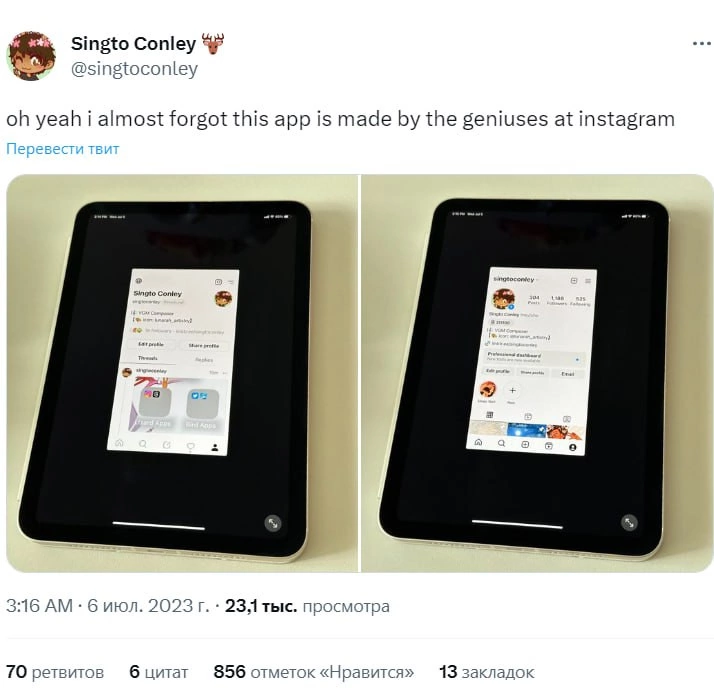Open the left tablet photo showing Threads
714x694 pixels.
point(182,373)
